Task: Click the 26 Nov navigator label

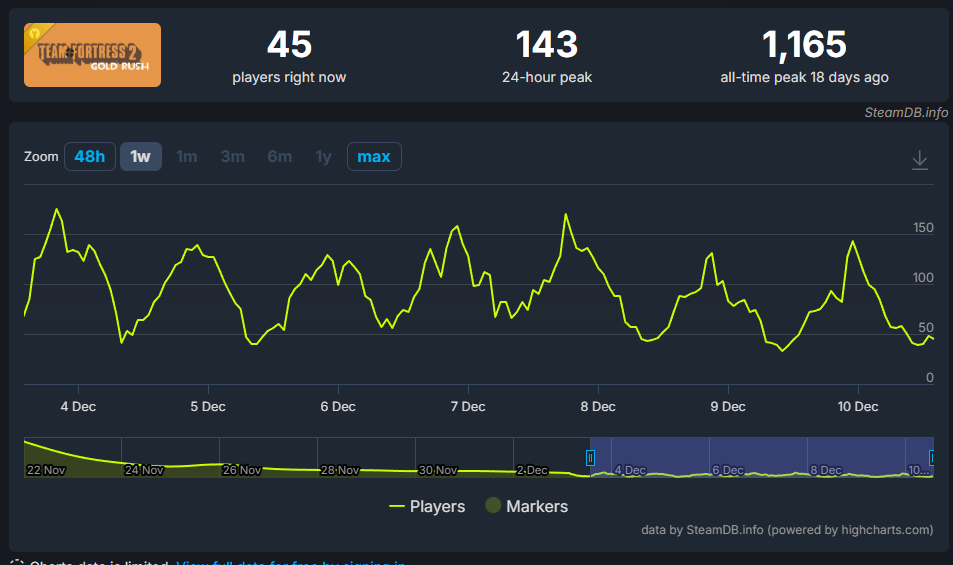Action: [x=242, y=470]
